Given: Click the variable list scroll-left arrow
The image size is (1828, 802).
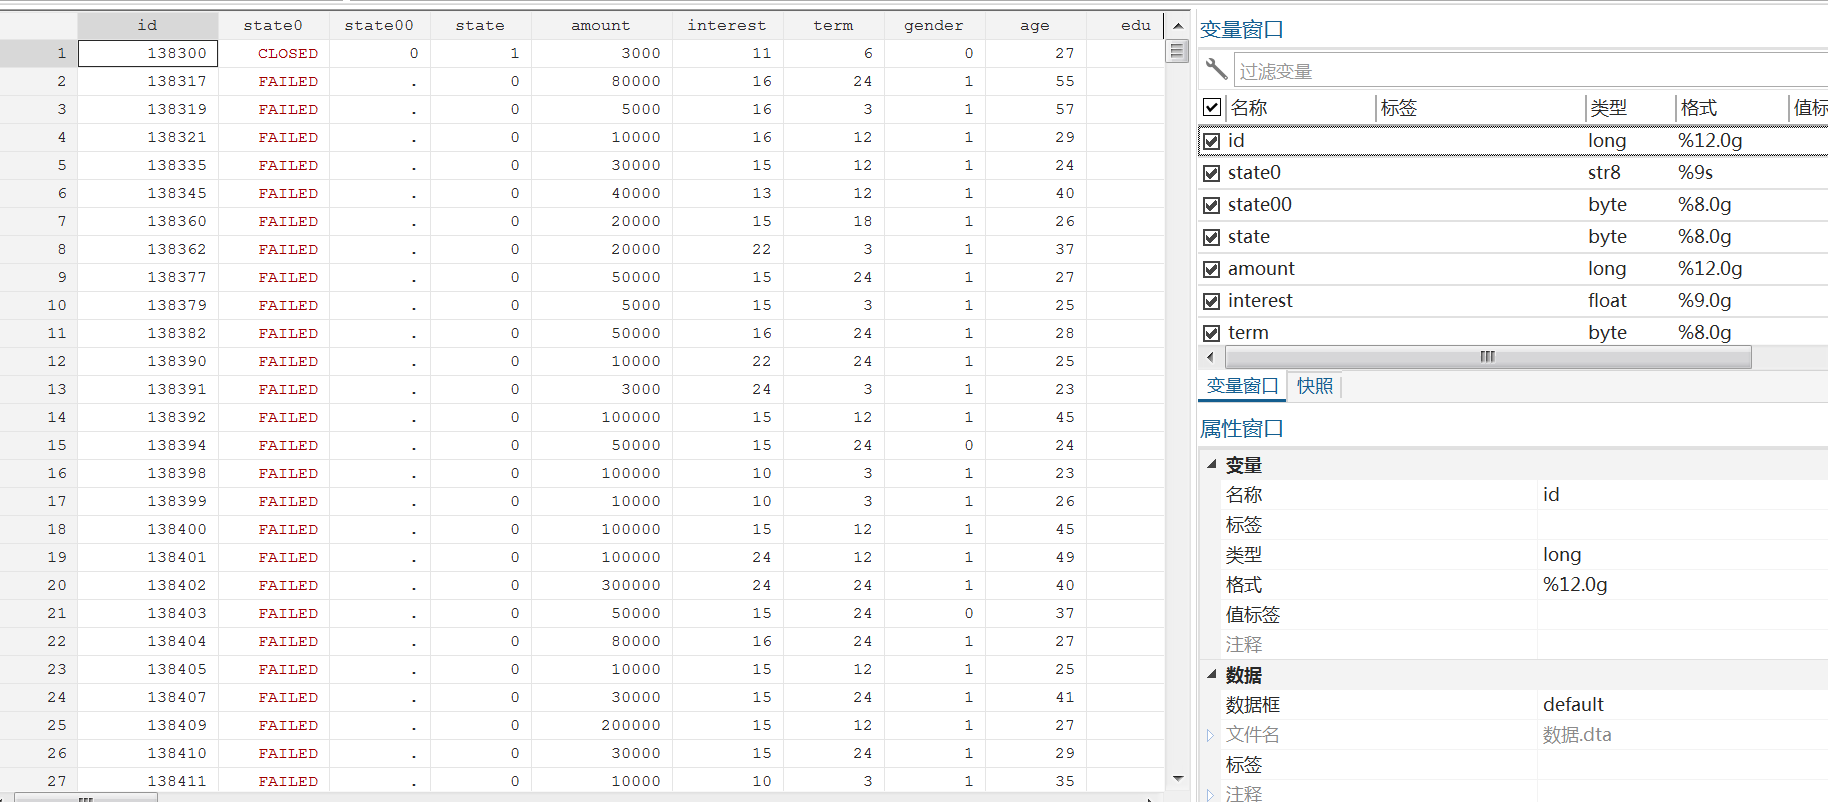Looking at the screenshot, I should (x=1210, y=357).
